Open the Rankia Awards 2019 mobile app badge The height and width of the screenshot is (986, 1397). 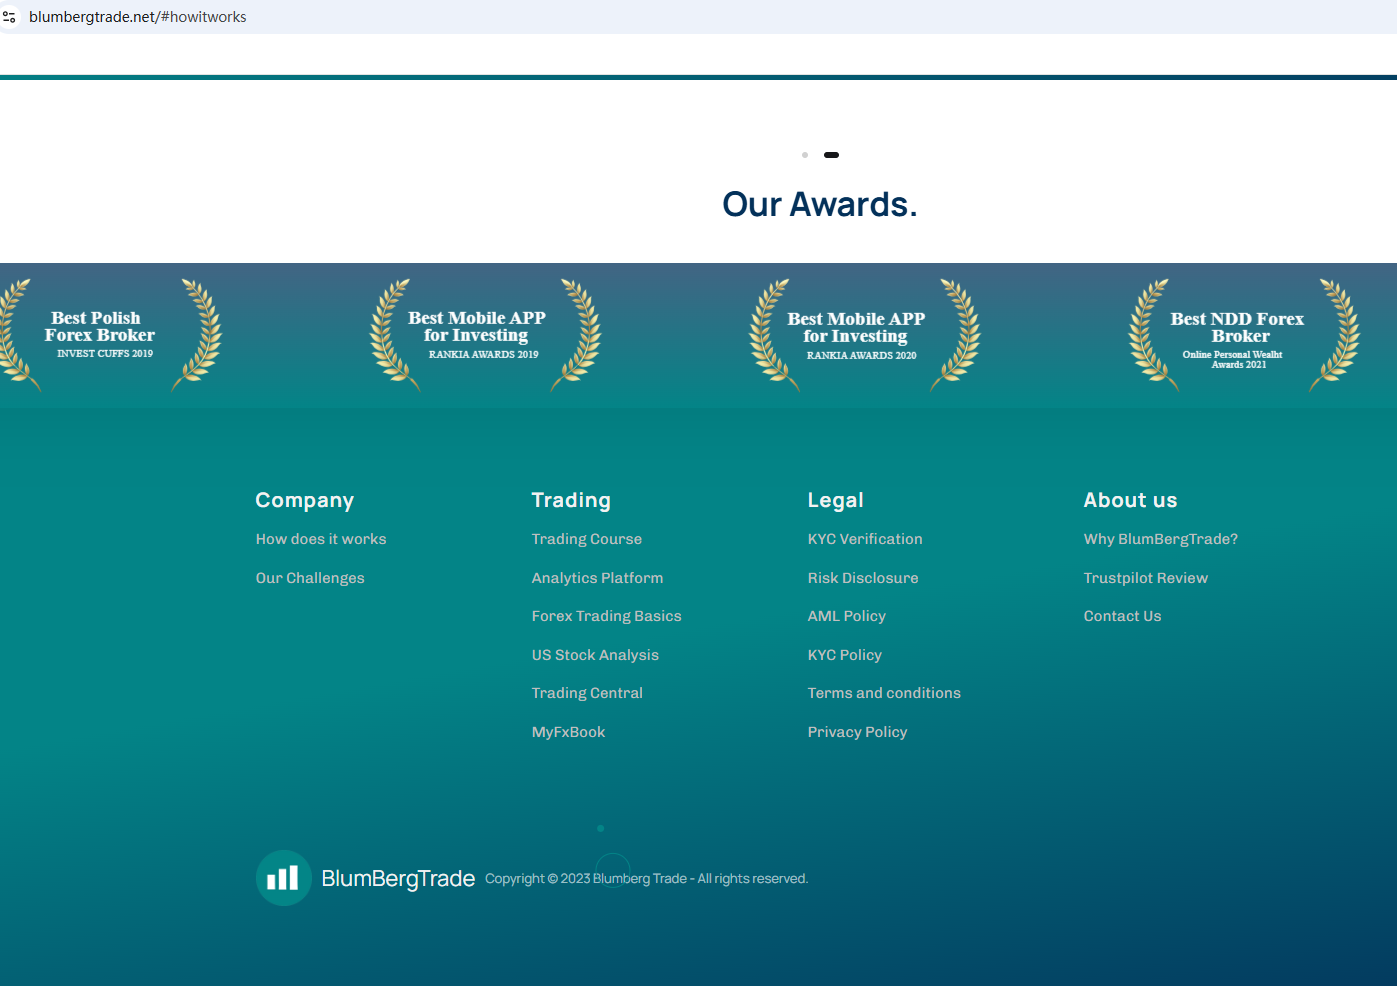coord(485,335)
